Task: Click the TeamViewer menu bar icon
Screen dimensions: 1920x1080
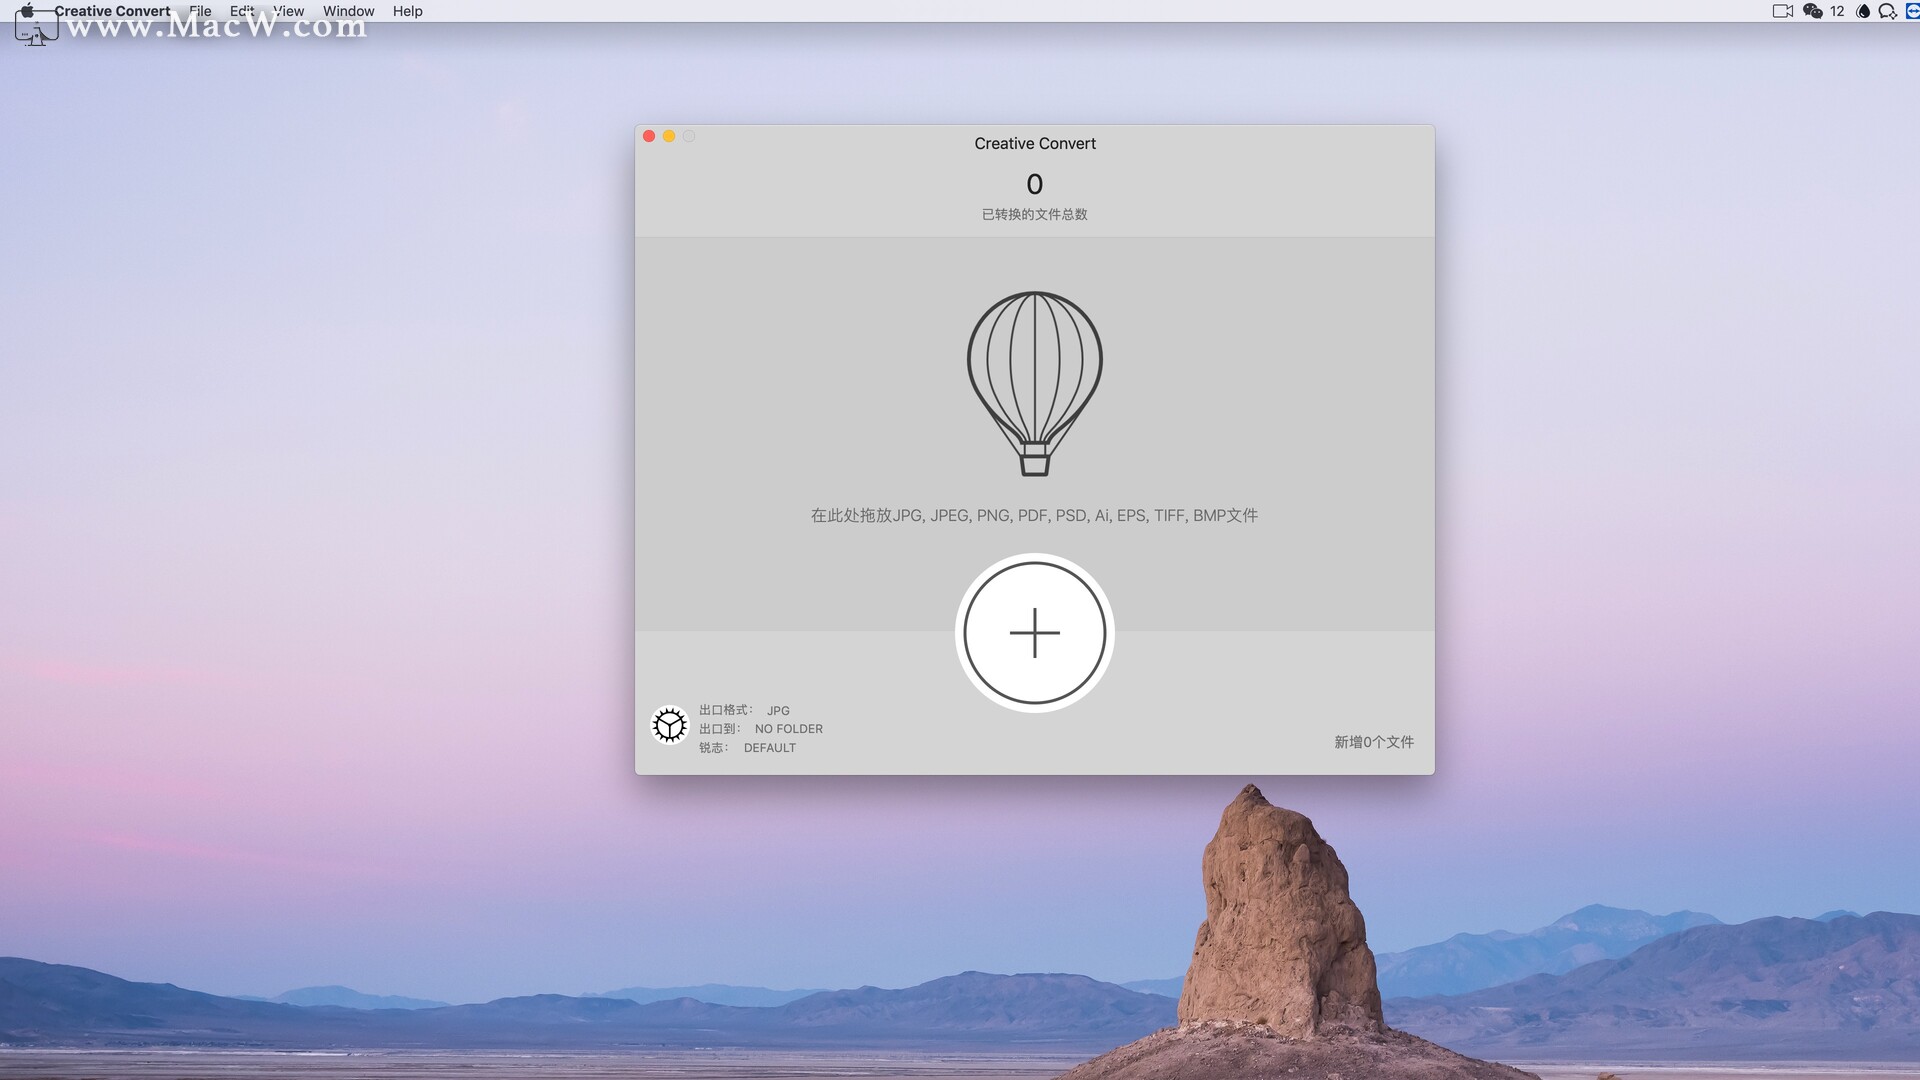Action: 1912,11
